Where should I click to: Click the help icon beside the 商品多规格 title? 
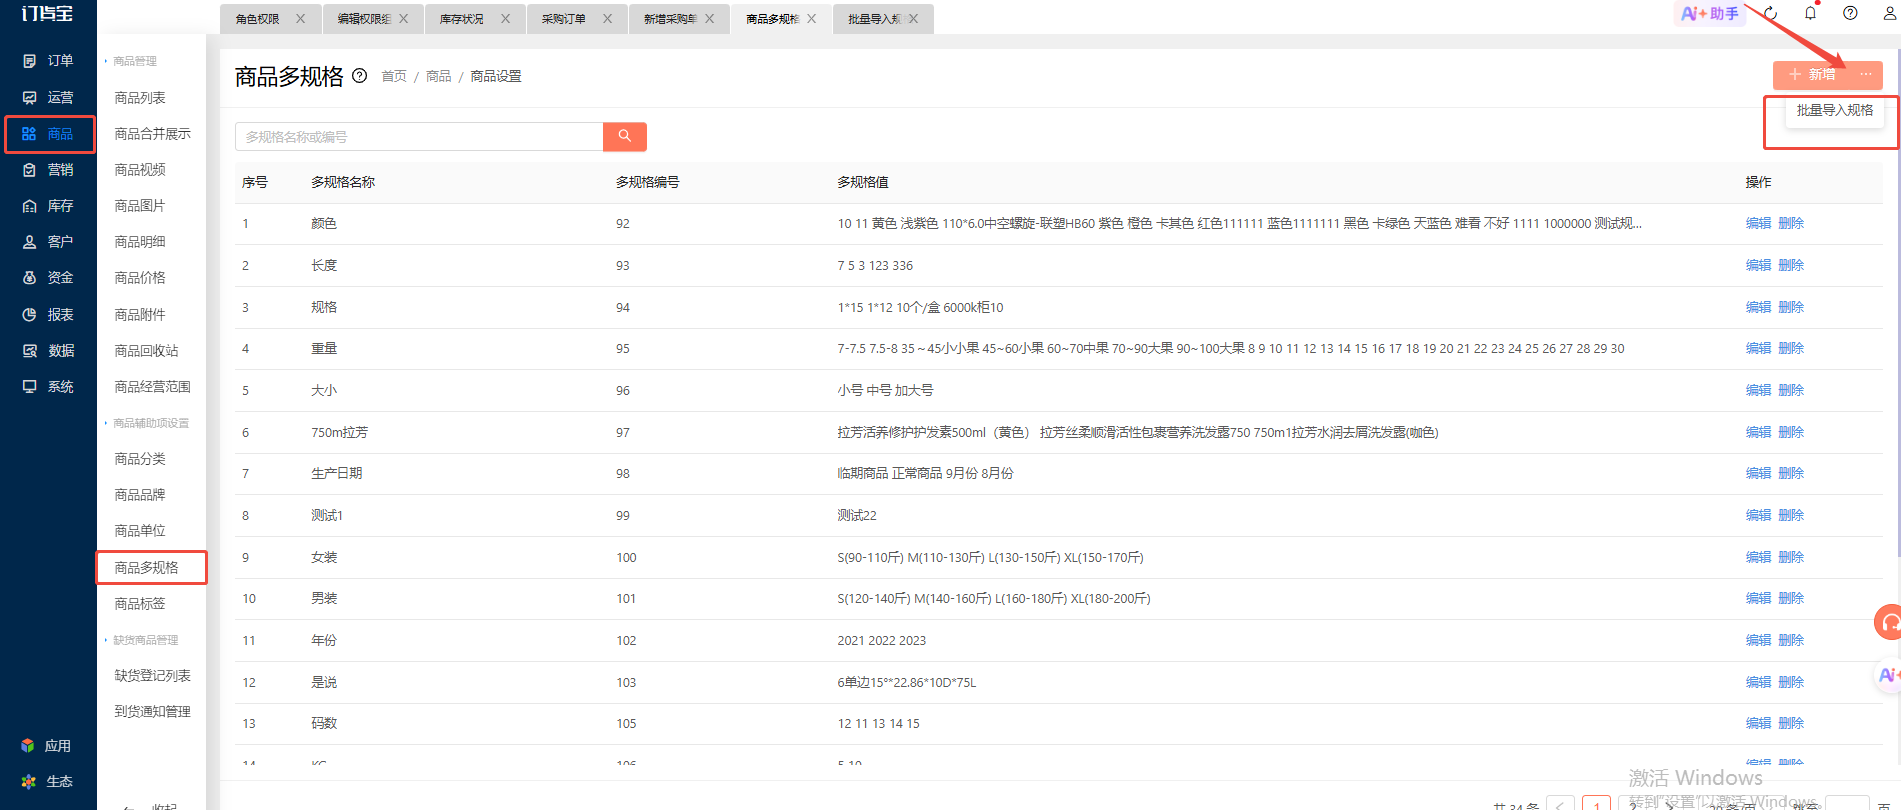coord(360,76)
